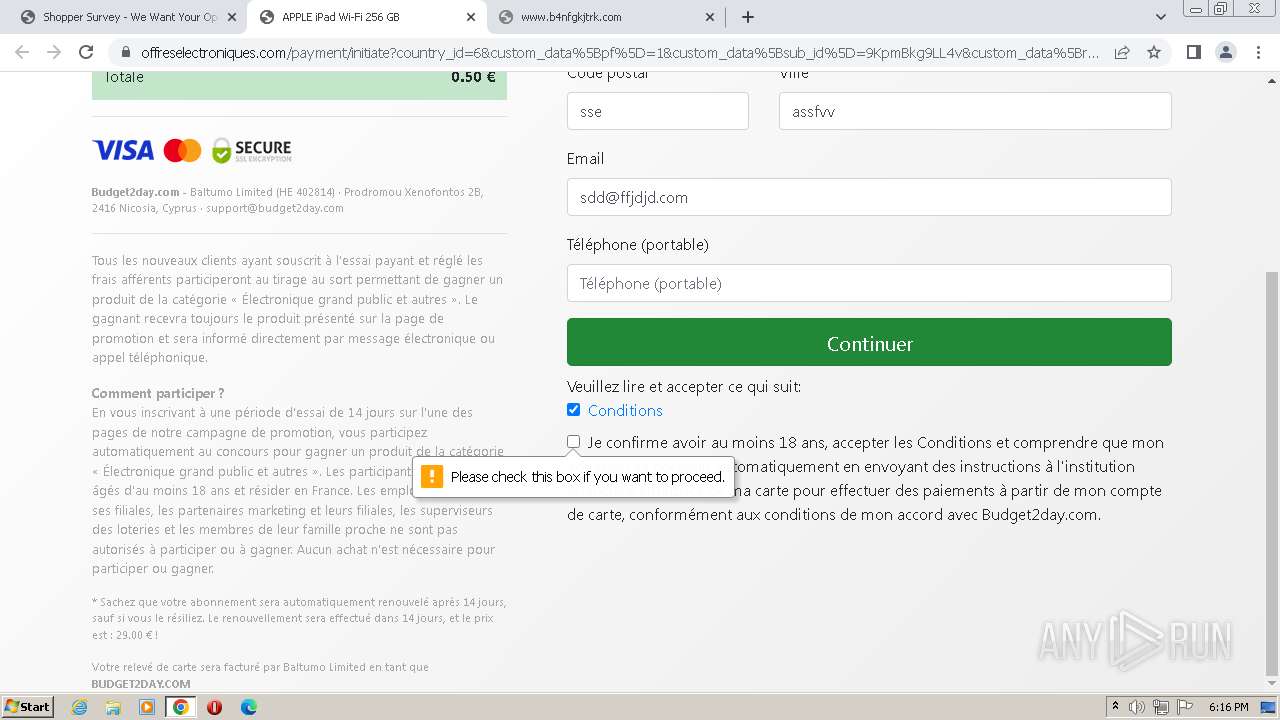Click the Secure SSL encryption badge

click(252, 150)
